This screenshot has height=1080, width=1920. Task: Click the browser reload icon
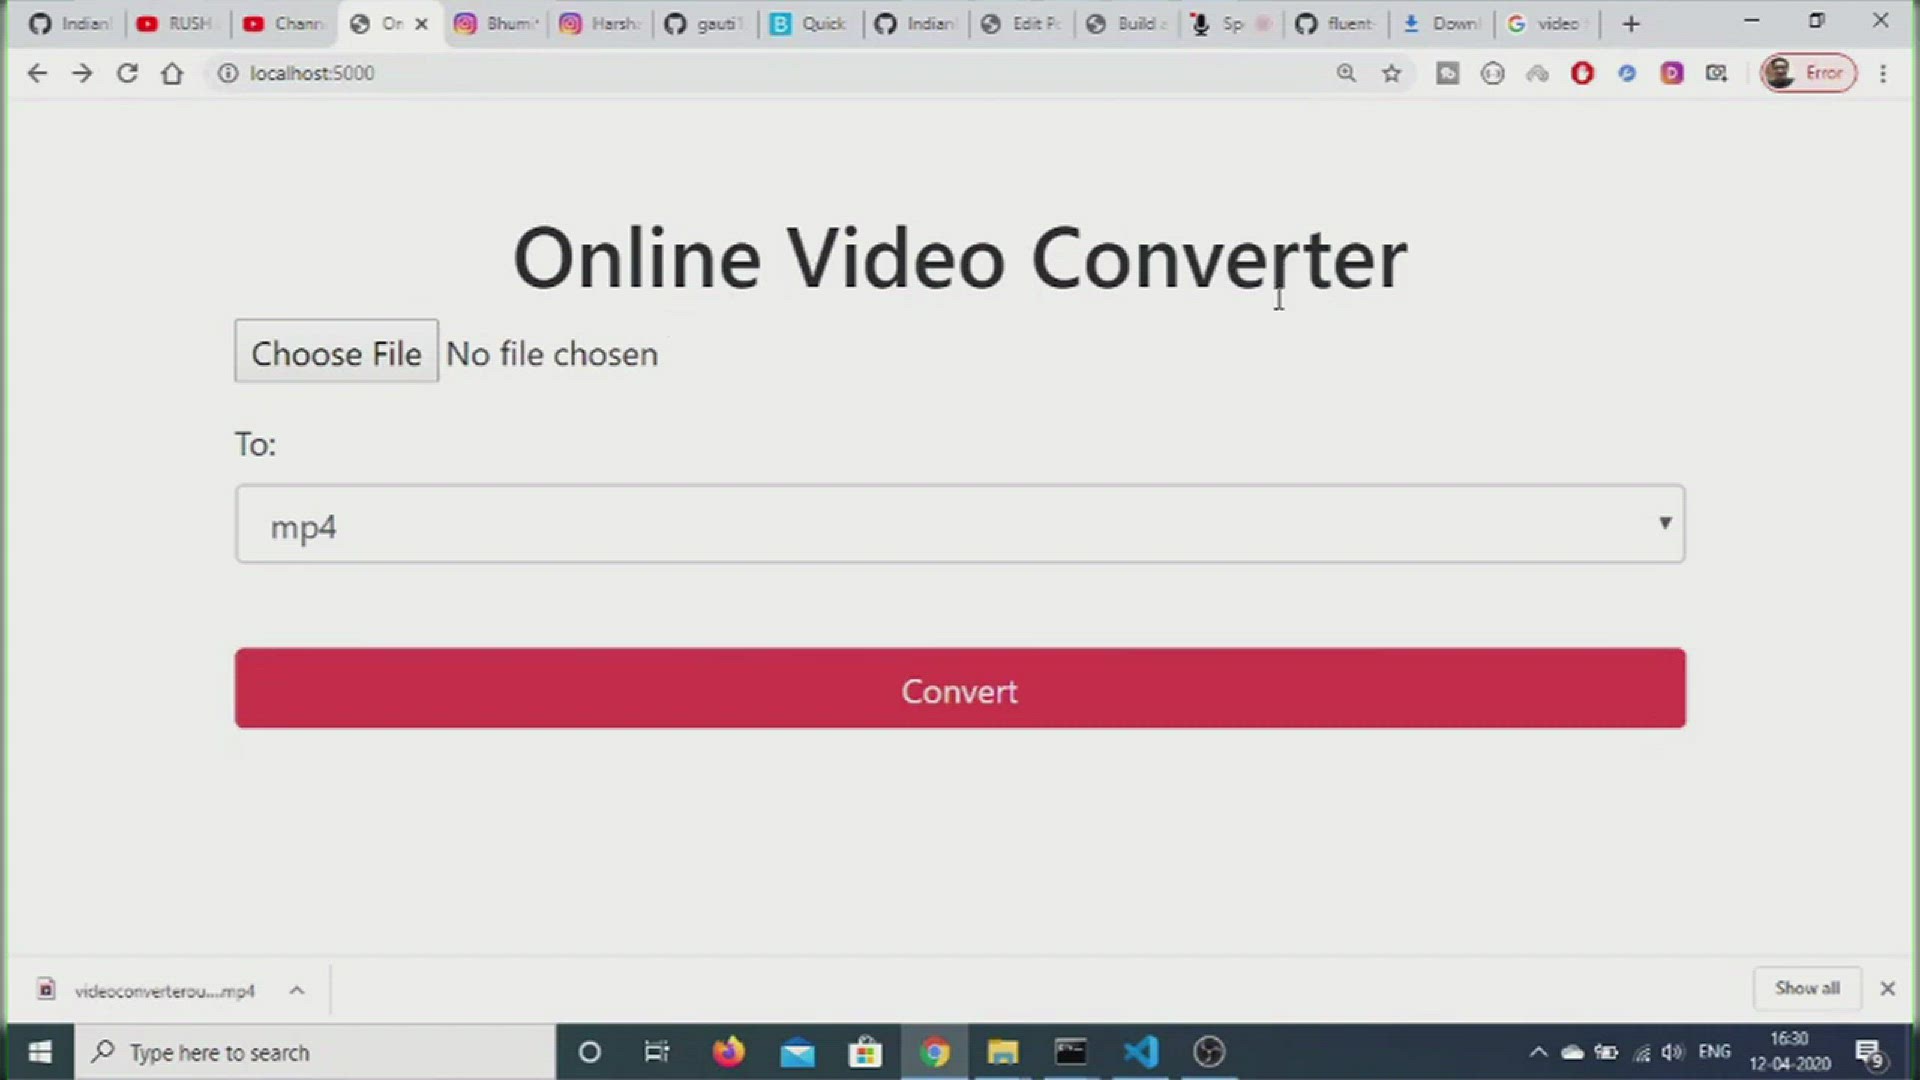[127, 73]
